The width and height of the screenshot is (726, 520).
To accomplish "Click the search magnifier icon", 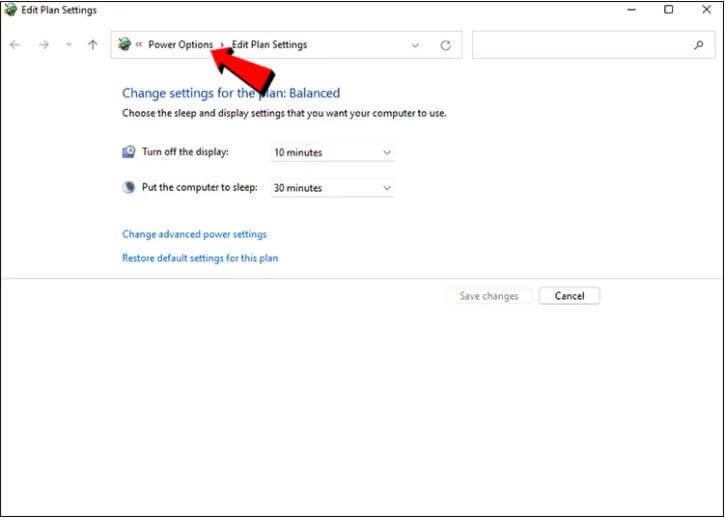I will click(698, 45).
